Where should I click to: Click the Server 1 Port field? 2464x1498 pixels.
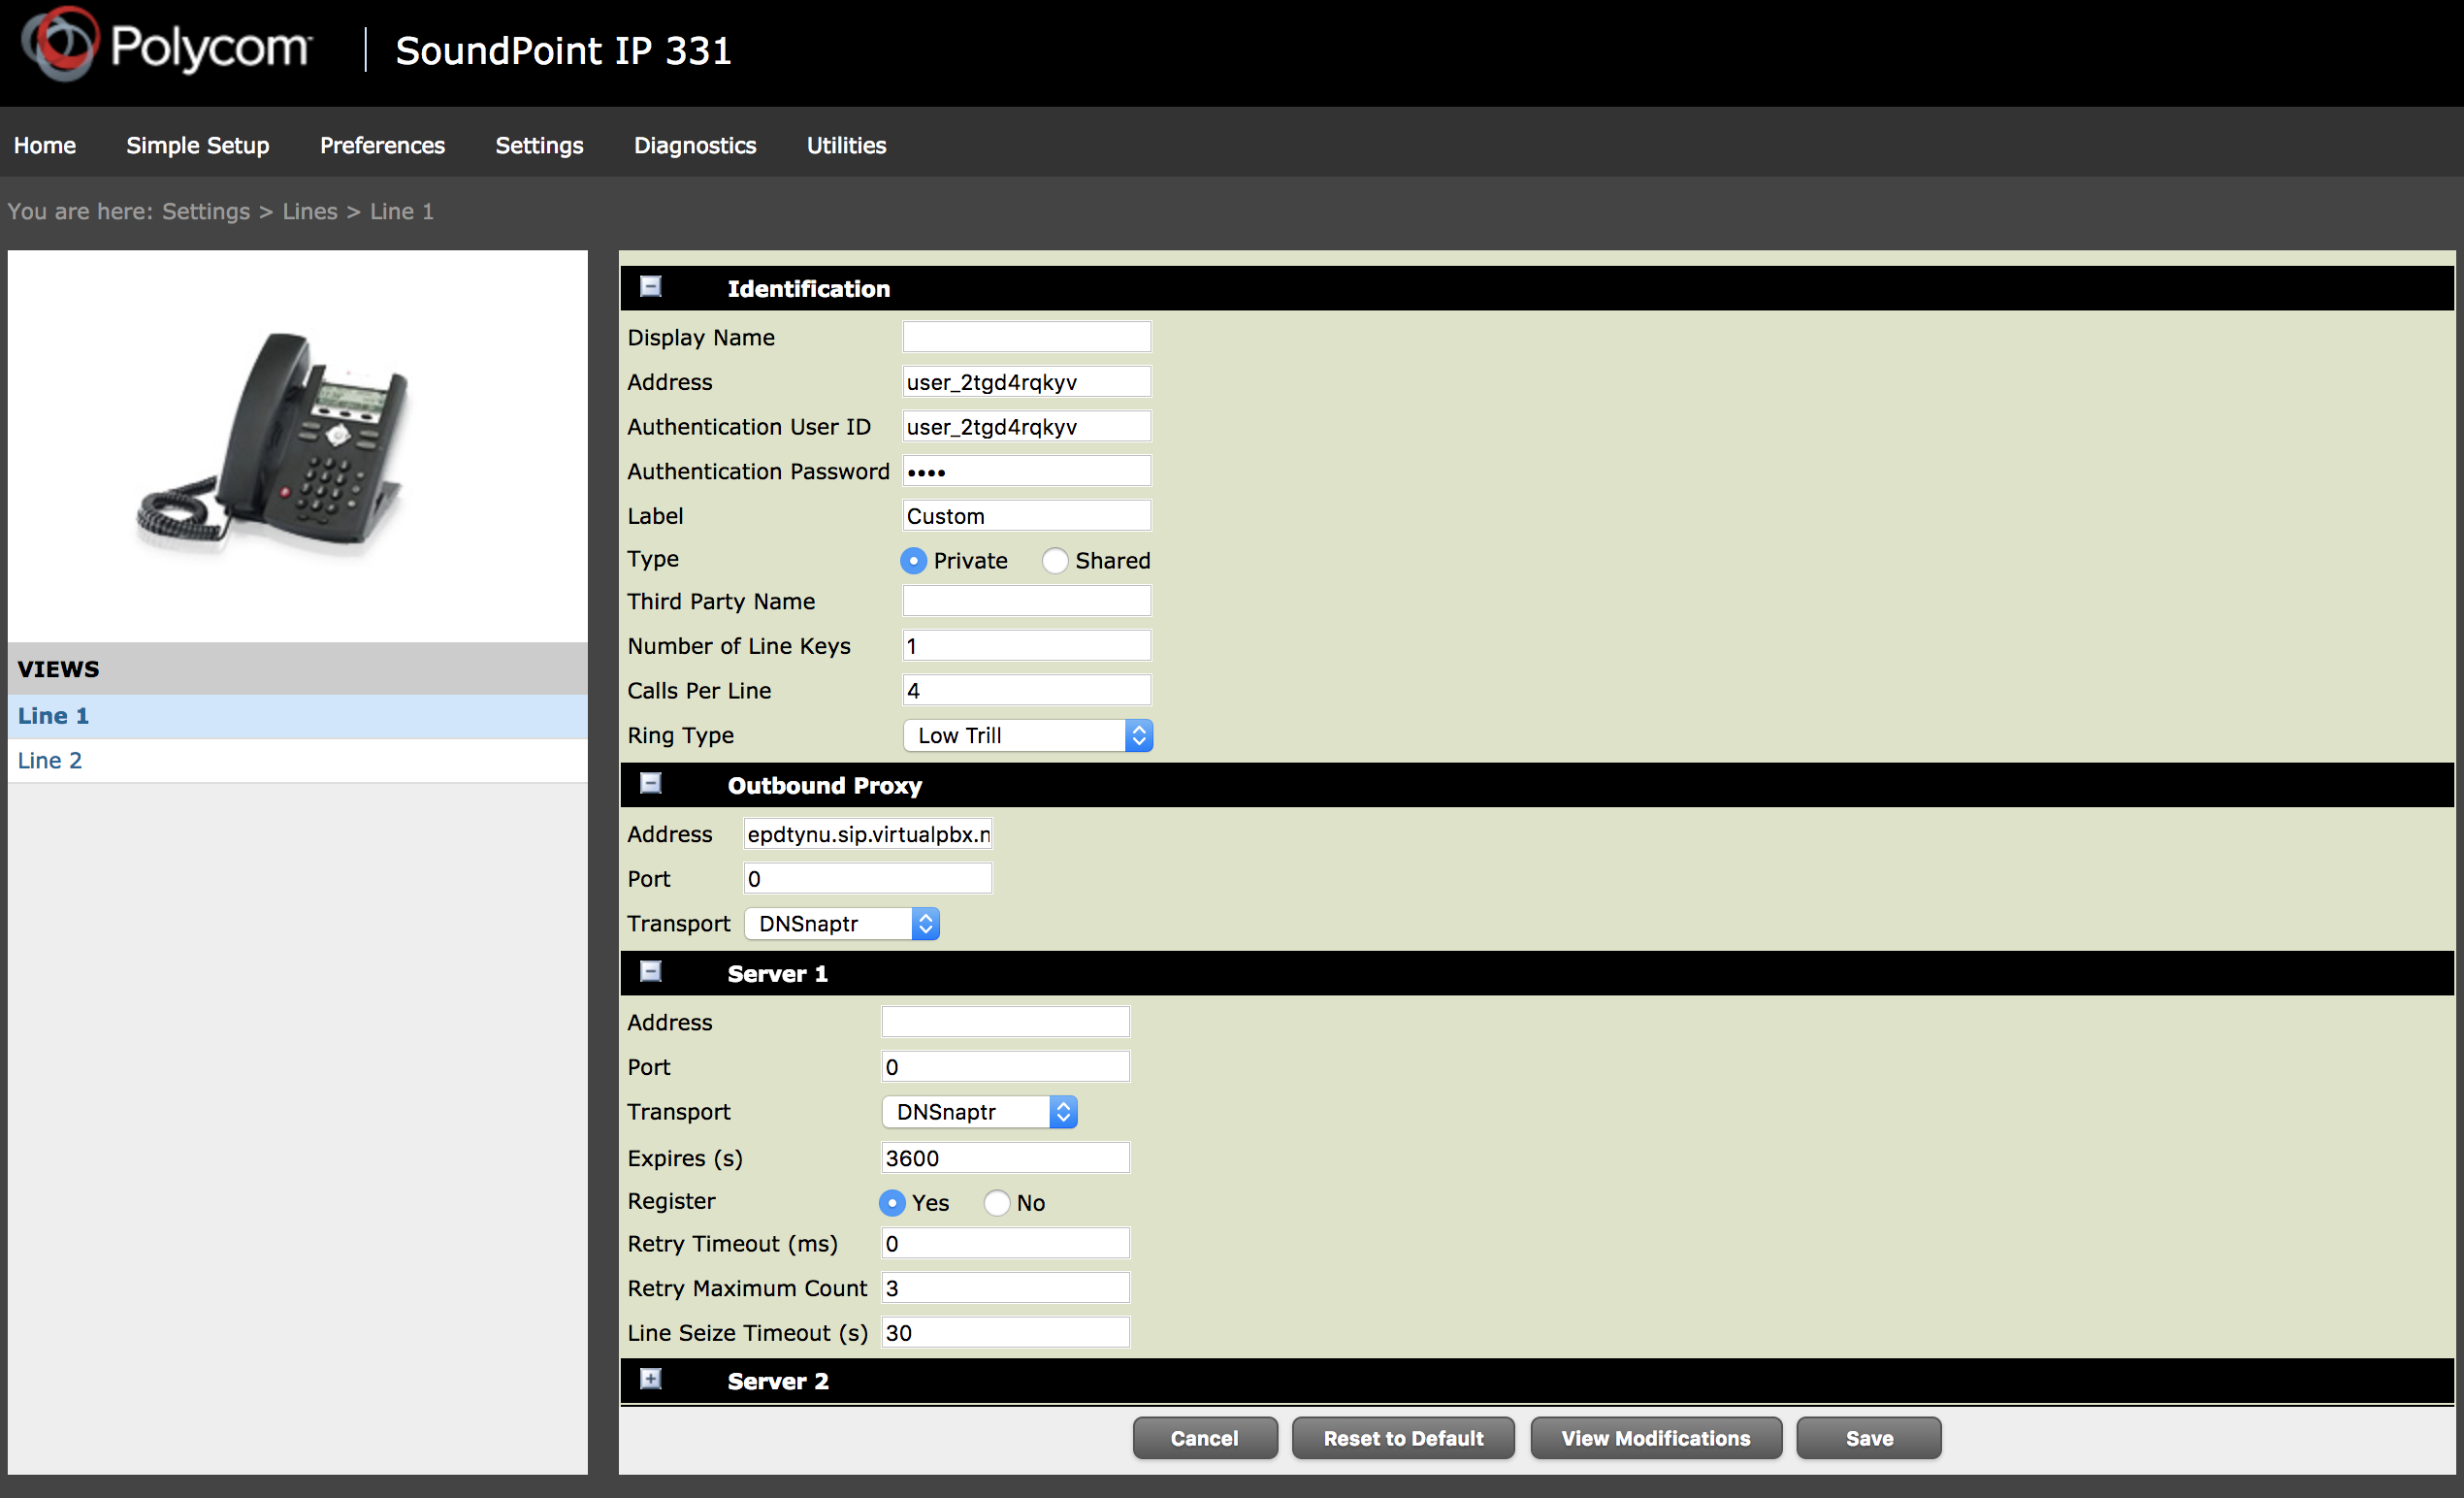coord(1006,1067)
